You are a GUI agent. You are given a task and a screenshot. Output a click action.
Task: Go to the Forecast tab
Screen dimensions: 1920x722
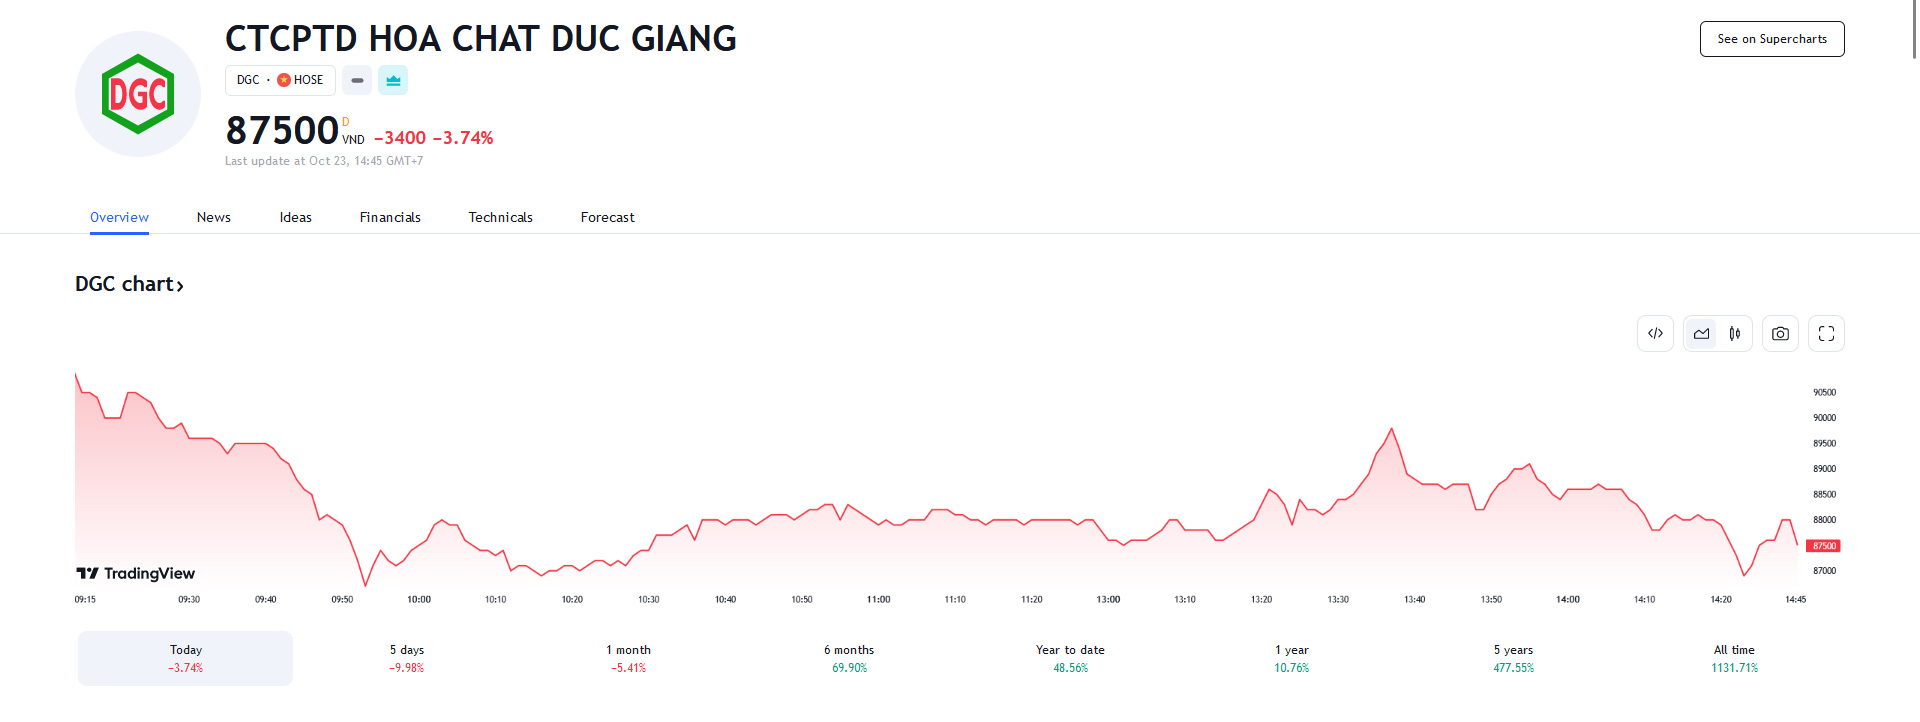coord(607,217)
